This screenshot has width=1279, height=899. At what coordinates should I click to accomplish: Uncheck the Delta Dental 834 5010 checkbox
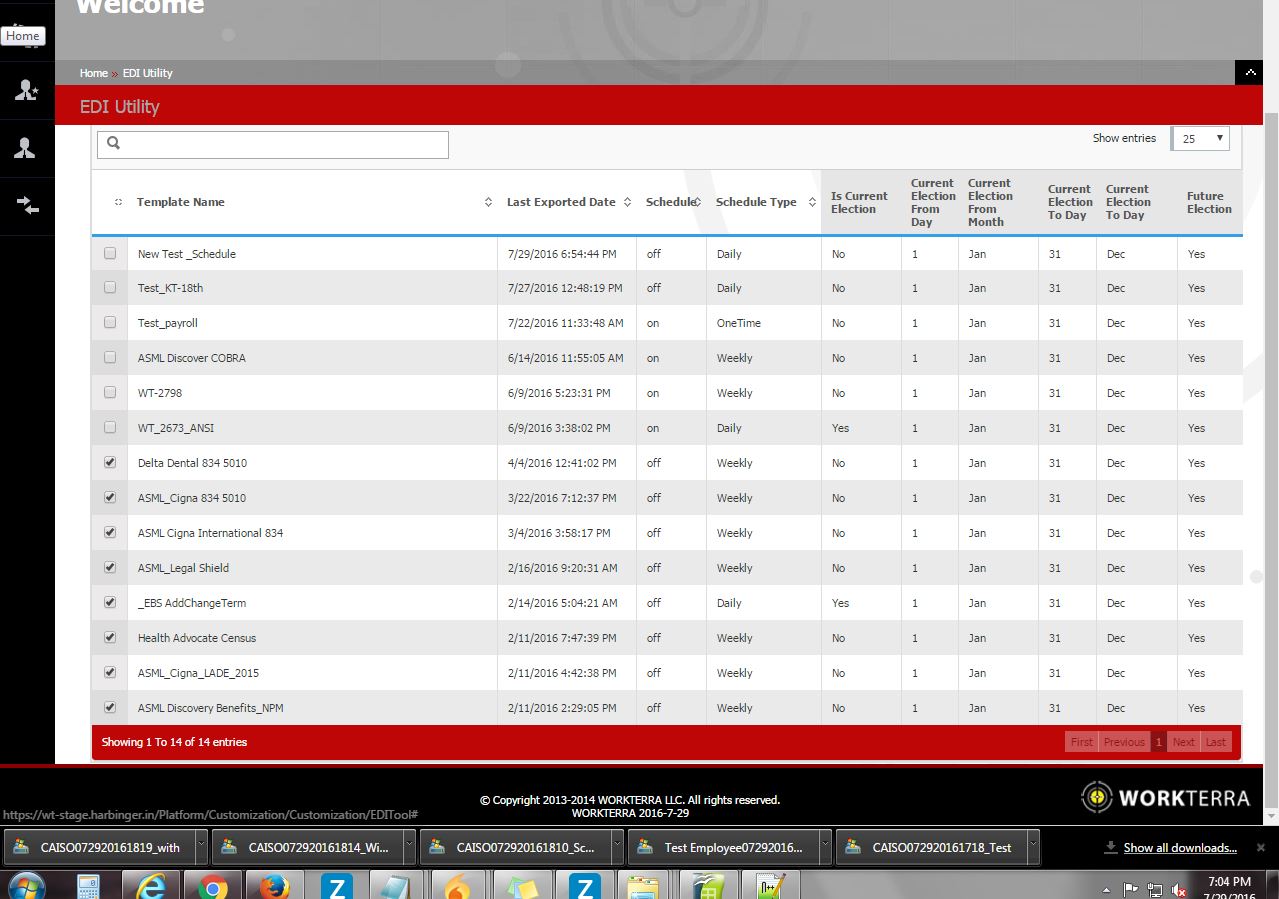click(x=110, y=463)
